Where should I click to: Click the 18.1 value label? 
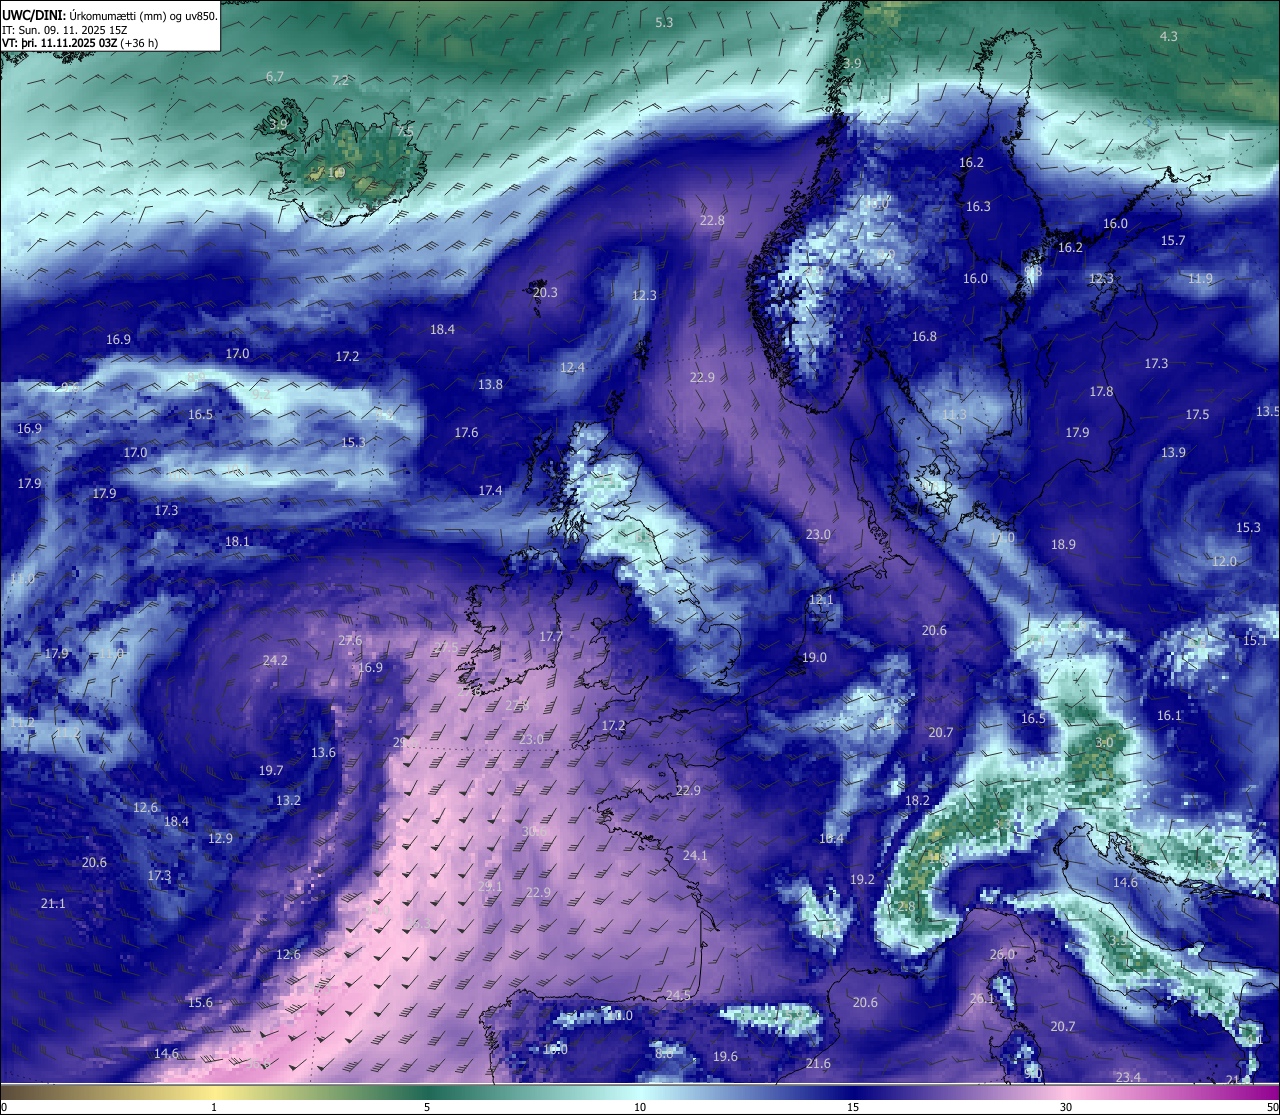[x=237, y=541]
